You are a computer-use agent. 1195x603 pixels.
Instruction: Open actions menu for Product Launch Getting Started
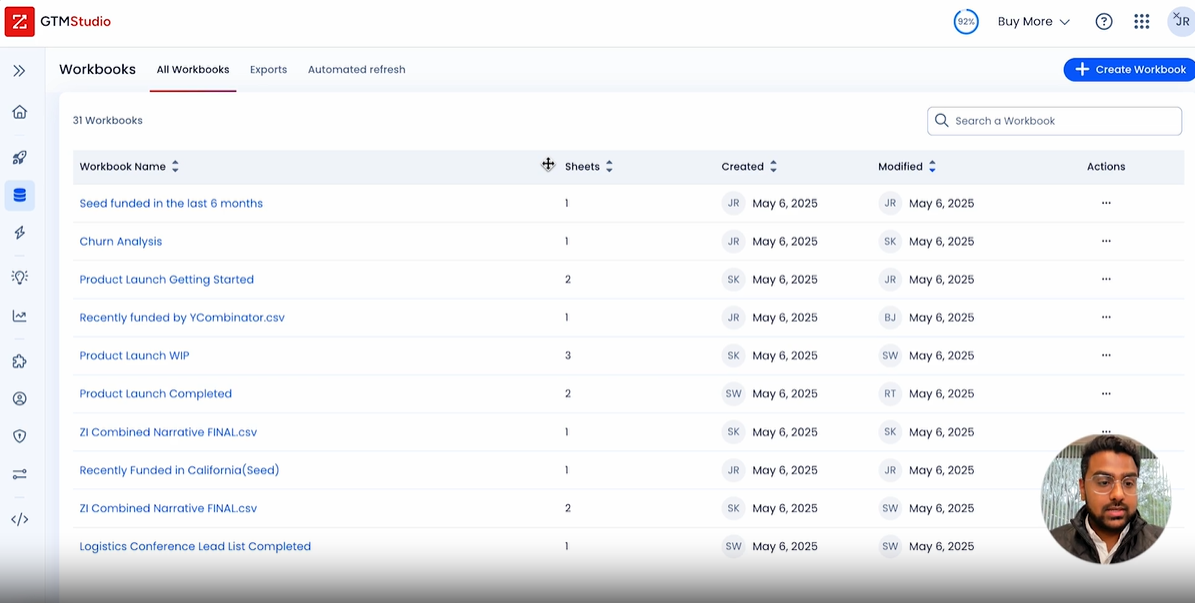(1106, 279)
